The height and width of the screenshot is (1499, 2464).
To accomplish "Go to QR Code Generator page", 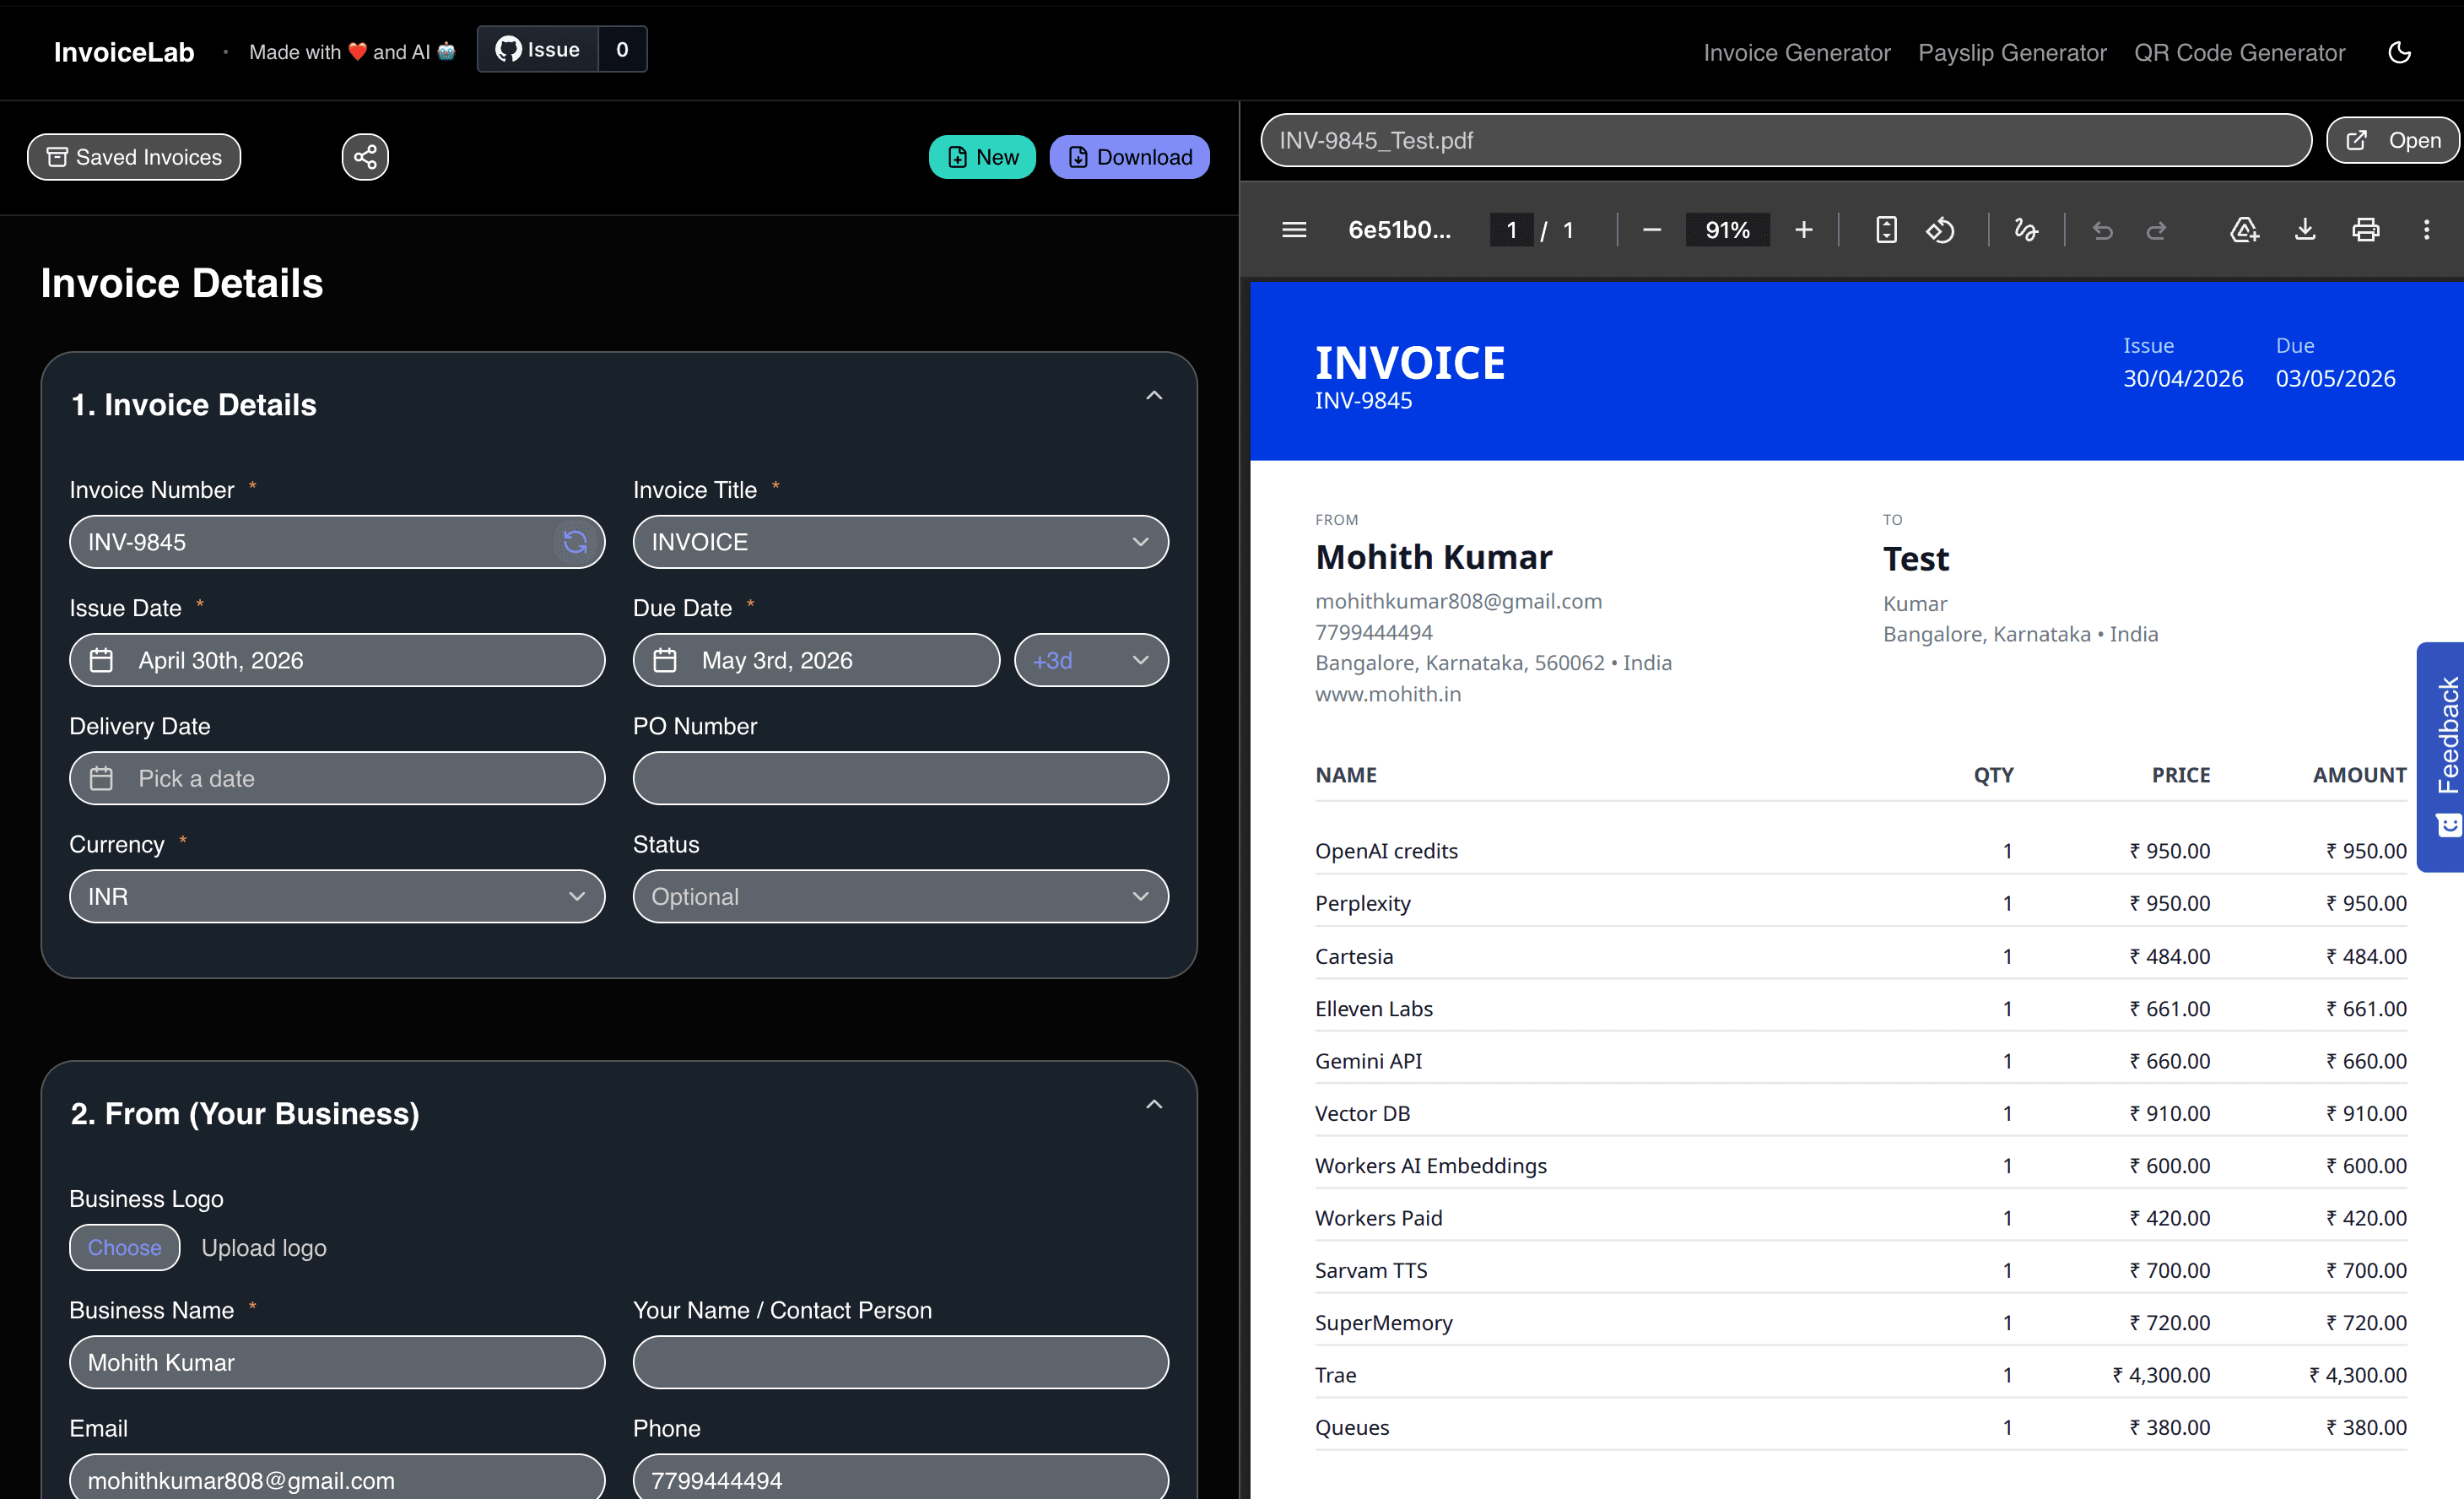I will click(x=2239, y=52).
